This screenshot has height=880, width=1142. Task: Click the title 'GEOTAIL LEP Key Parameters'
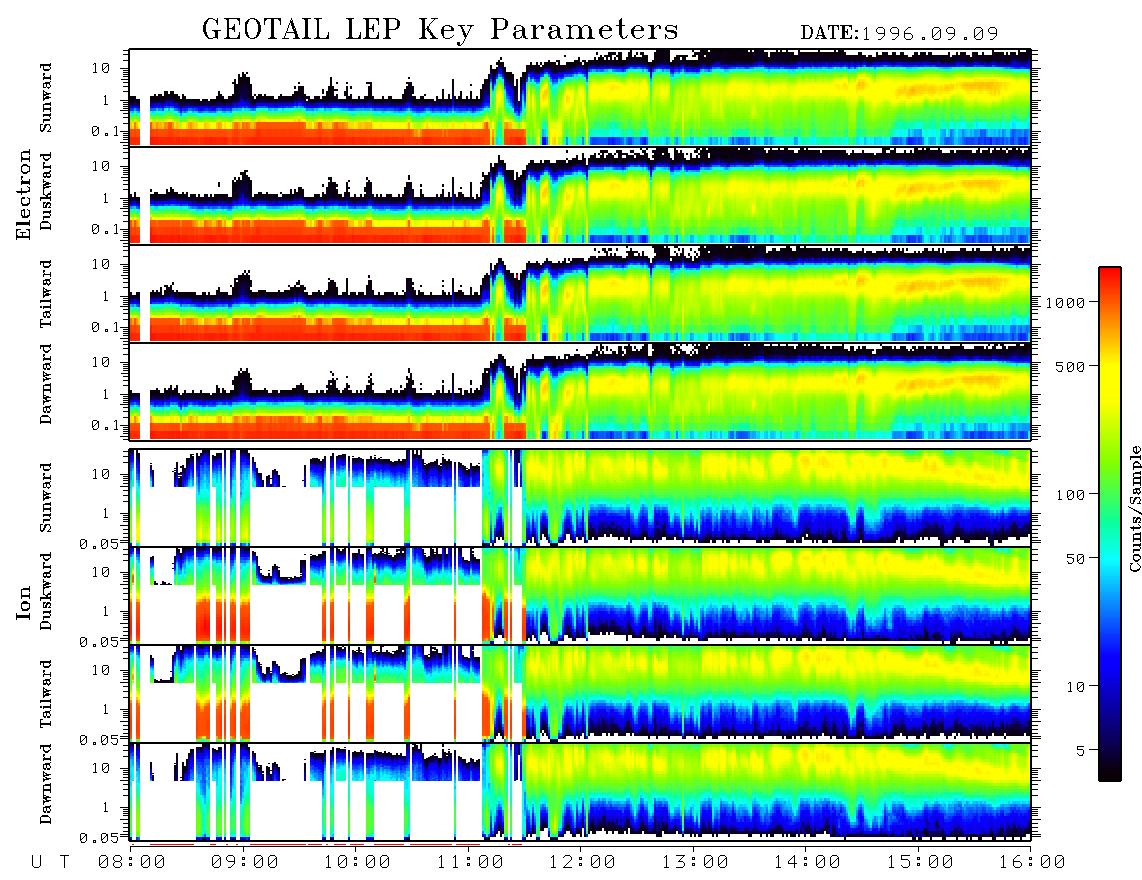440,30
